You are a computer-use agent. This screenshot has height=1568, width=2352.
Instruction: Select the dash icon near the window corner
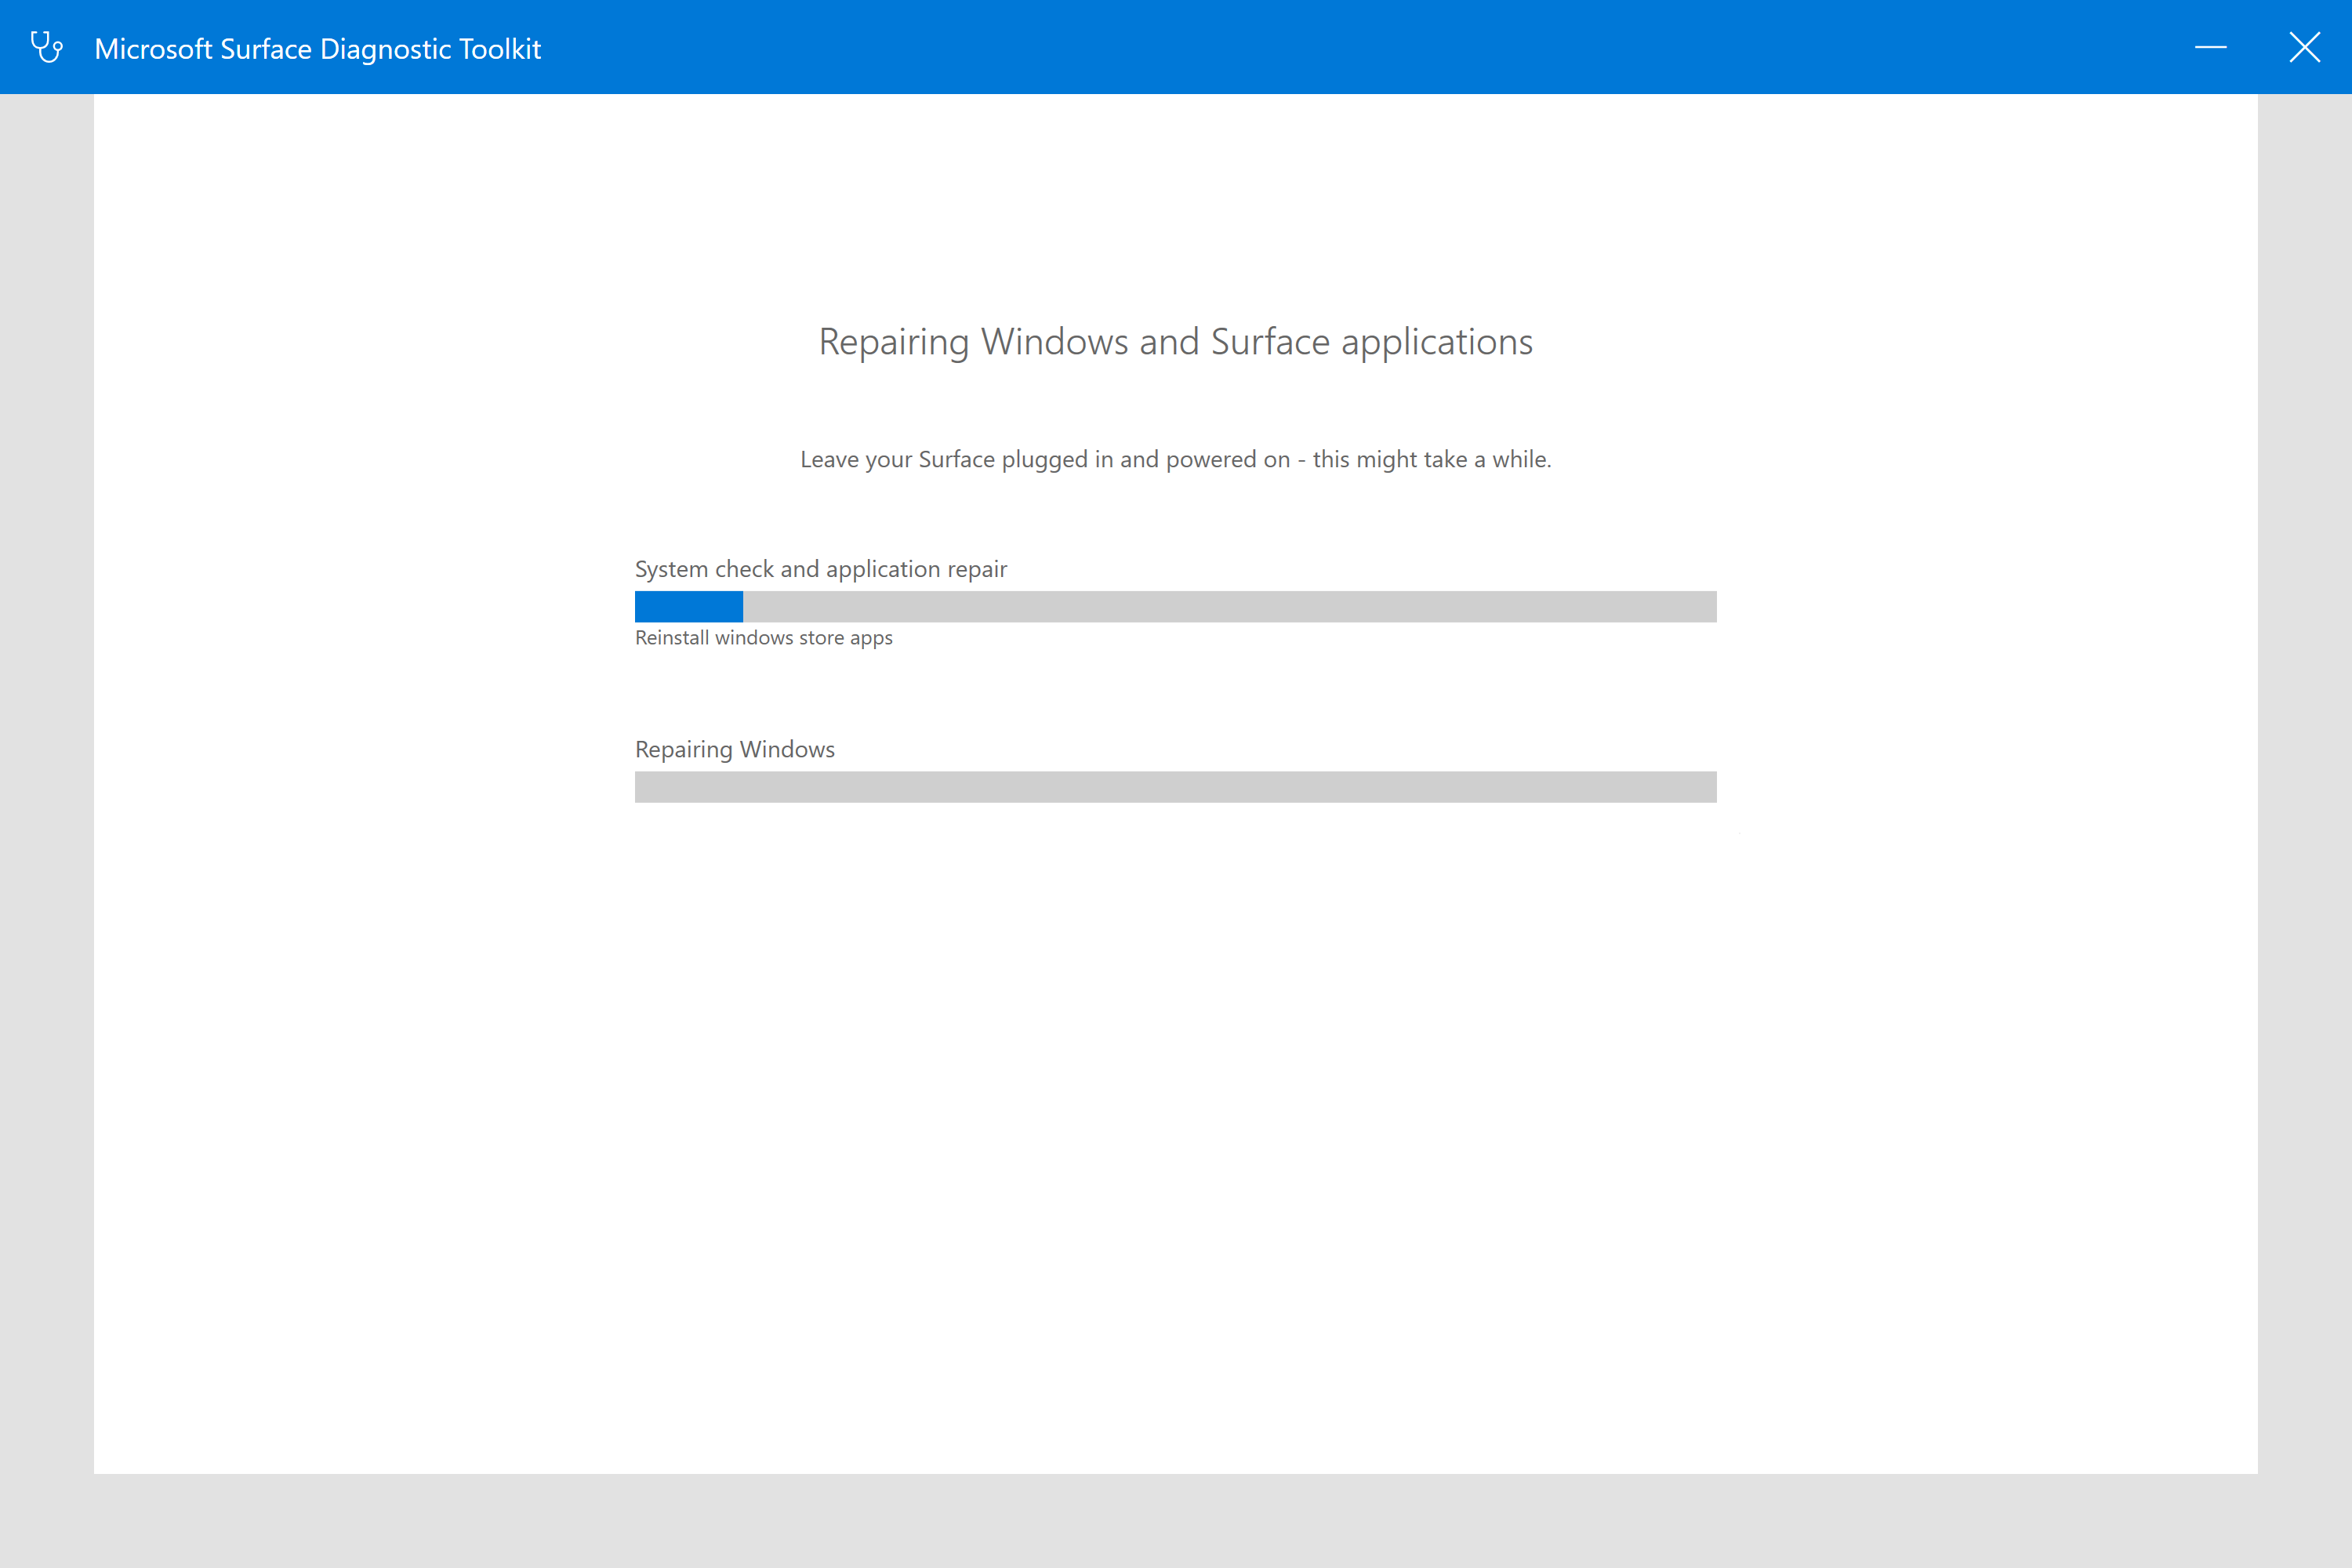[2210, 46]
